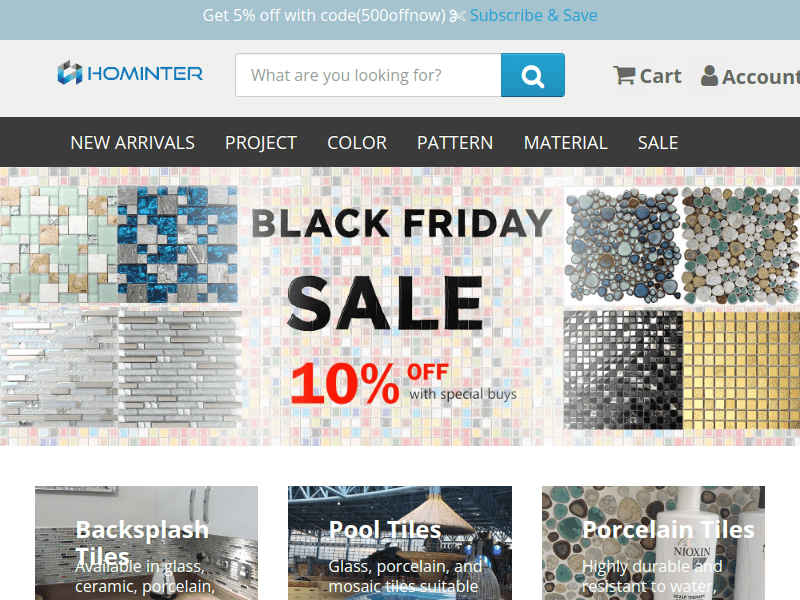Screen dimensions: 800x600
Task: Open the NEW ARRIVALS menu
Action: (x=133, y=142)
